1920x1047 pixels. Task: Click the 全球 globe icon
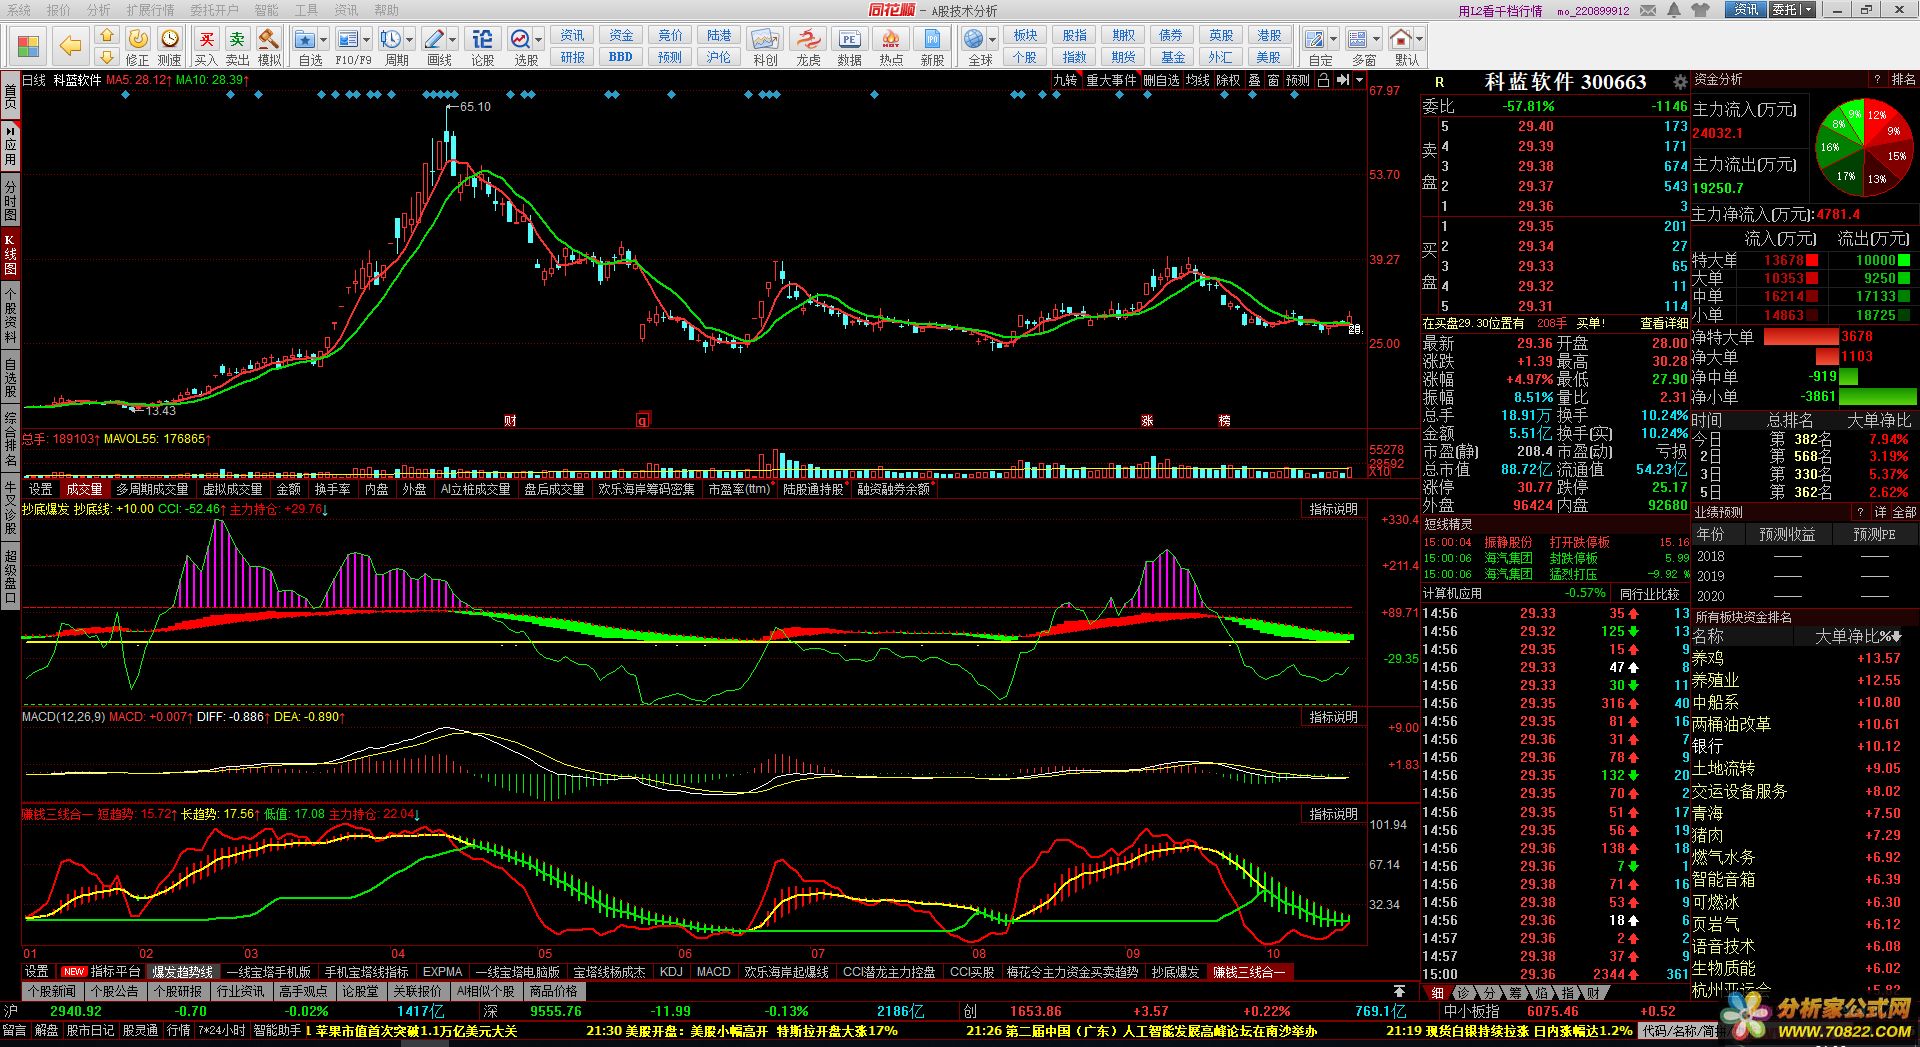[974, 39]
